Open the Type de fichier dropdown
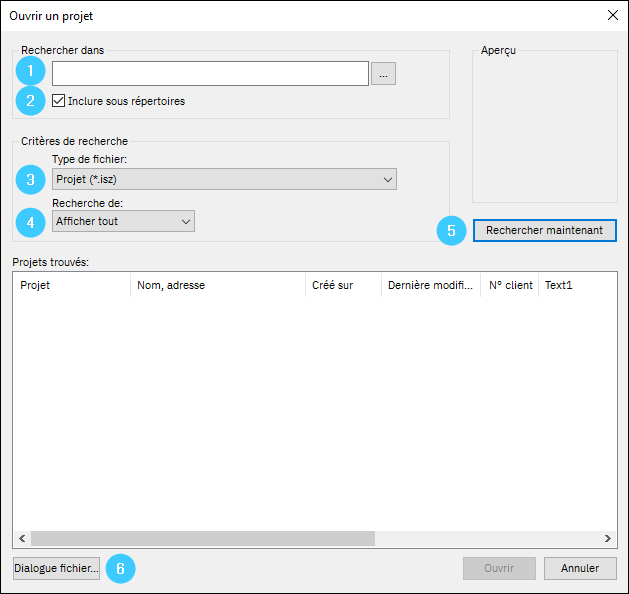This screenshot has width=629, height=594. click(224, 179)
